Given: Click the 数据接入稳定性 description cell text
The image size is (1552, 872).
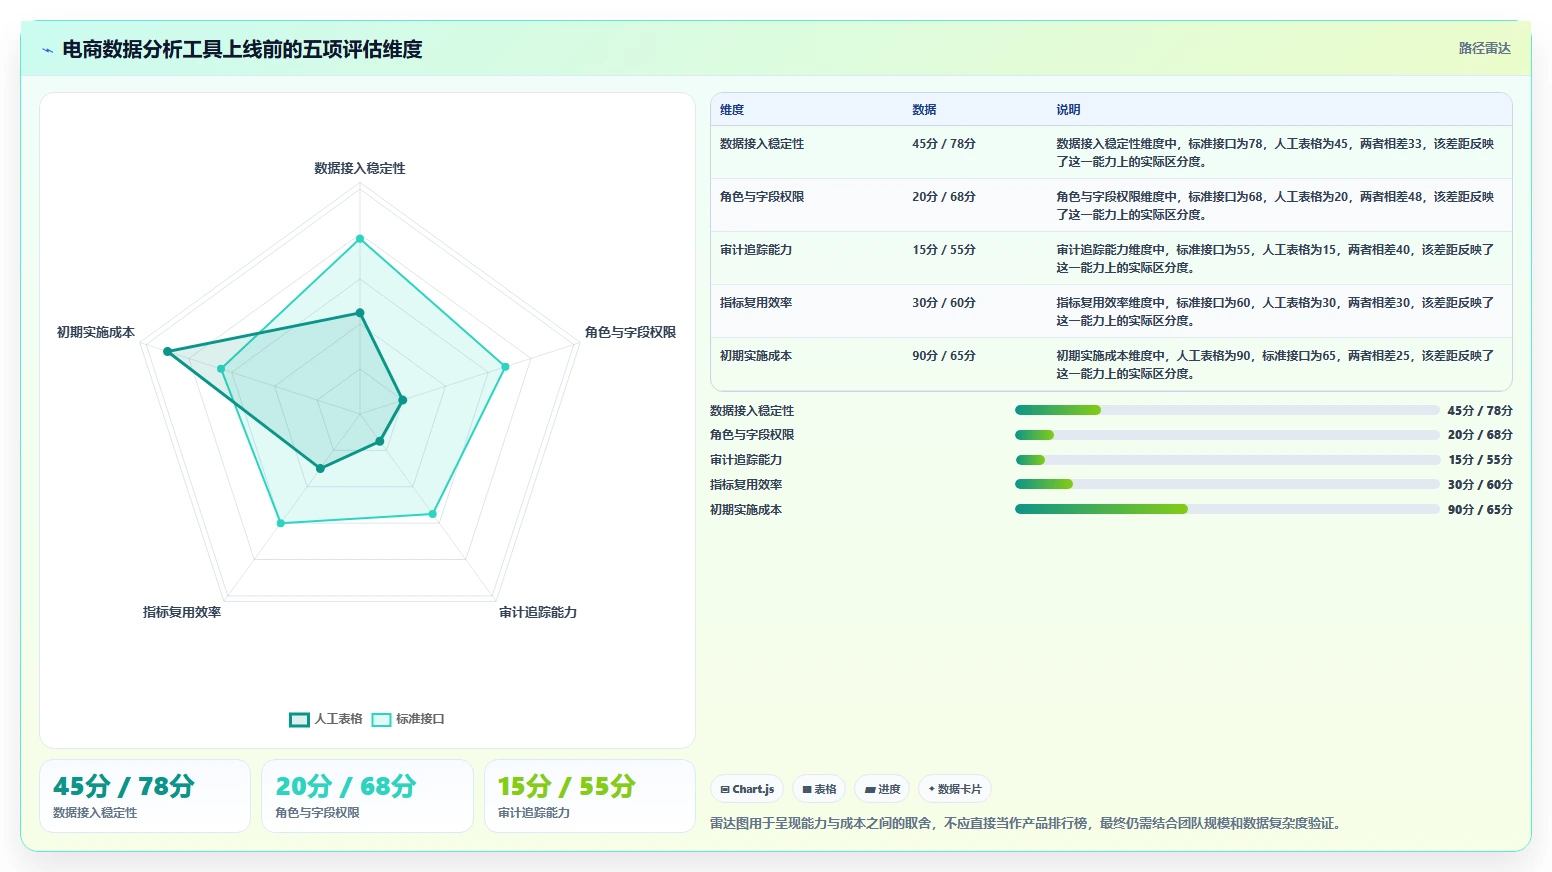Looking at the screenshot, I should pos(1275,153).
